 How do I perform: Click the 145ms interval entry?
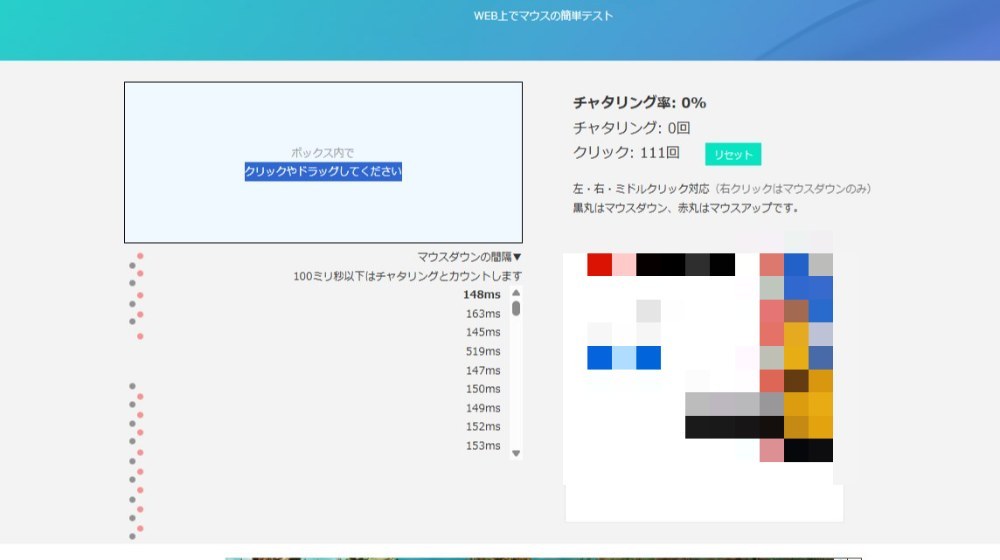coord(483,332)
